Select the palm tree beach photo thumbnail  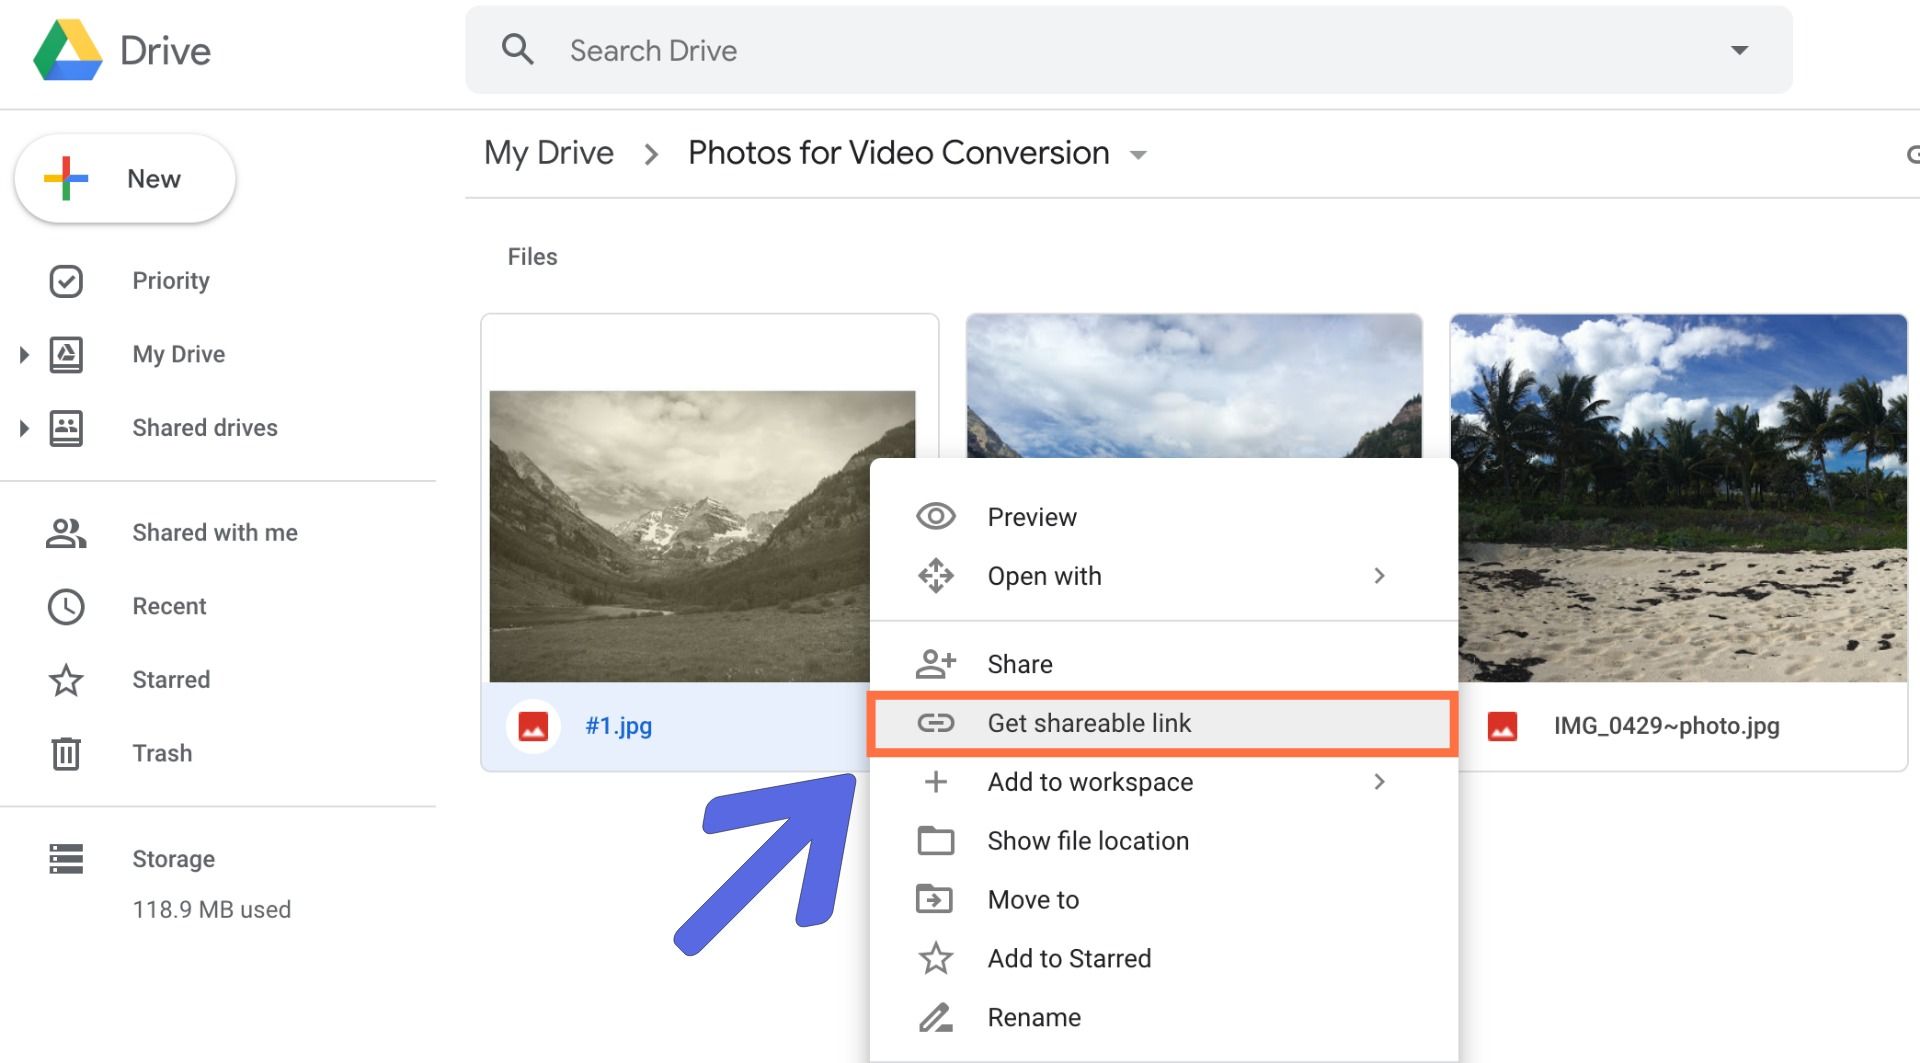coord(1678,498)
